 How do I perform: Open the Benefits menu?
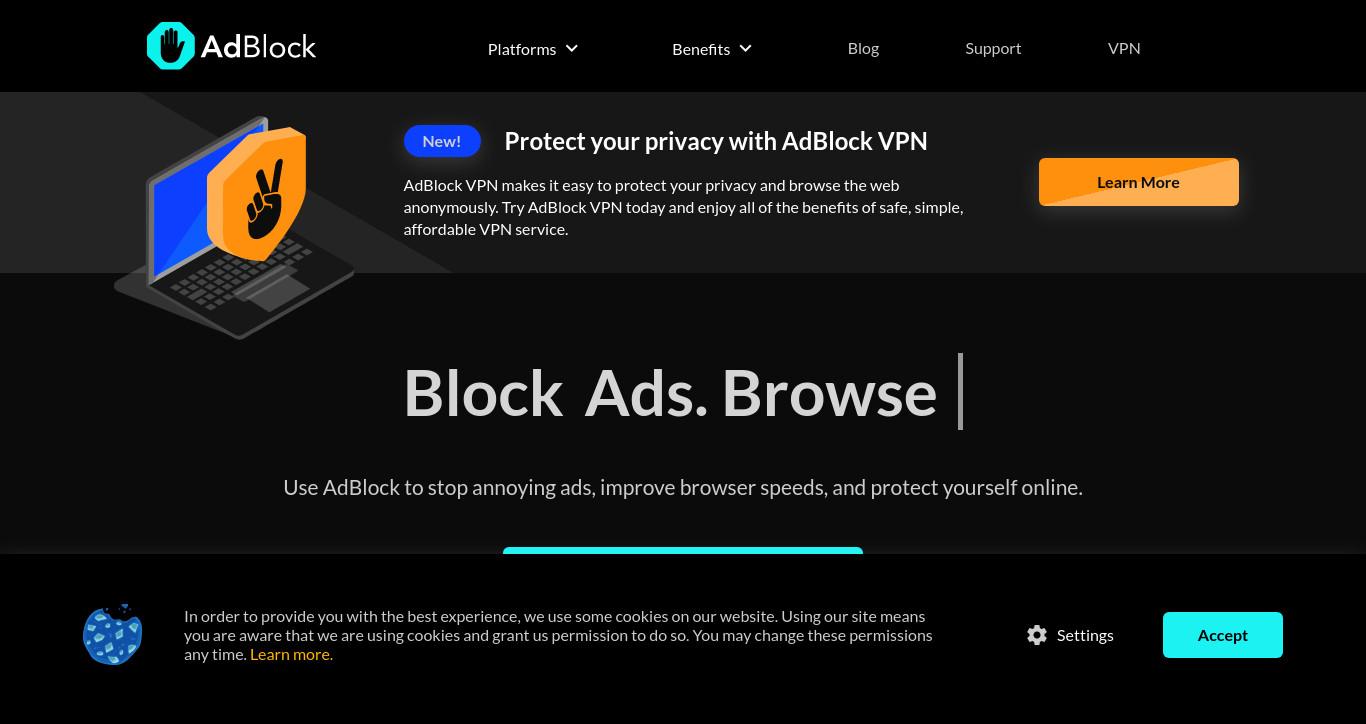(701, 49)
